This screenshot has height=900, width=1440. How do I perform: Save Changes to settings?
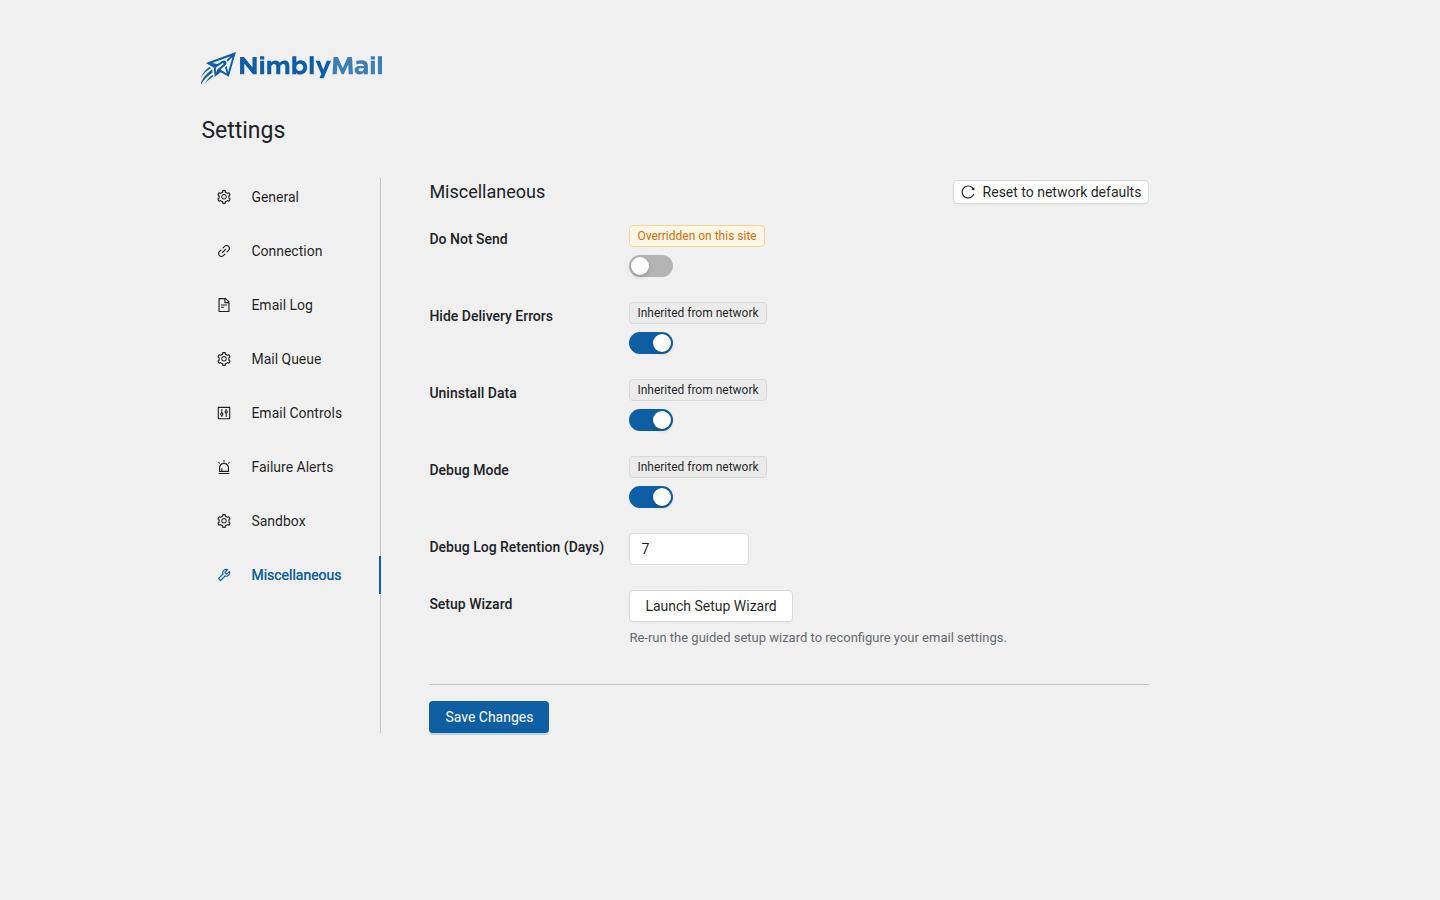coord(489,717)
